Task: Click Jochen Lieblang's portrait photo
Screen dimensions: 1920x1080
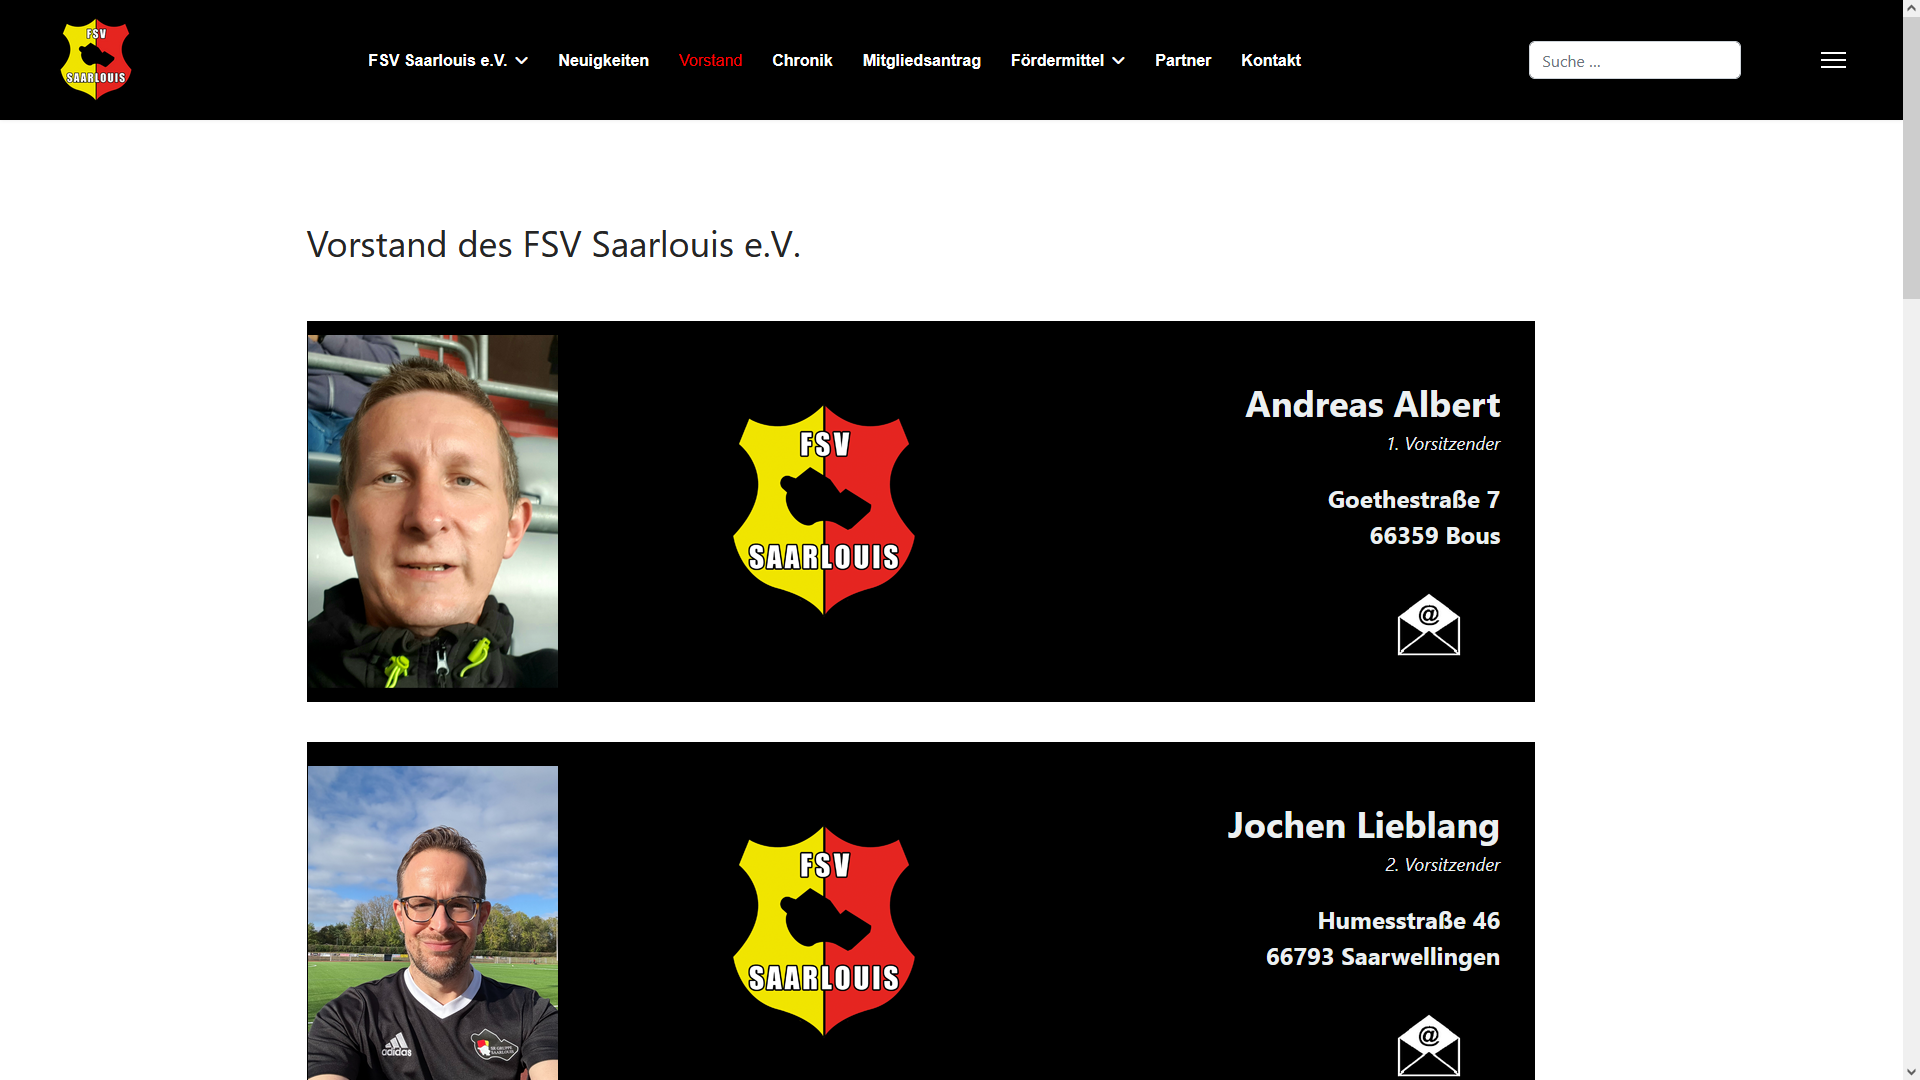Action: [433, 922]
